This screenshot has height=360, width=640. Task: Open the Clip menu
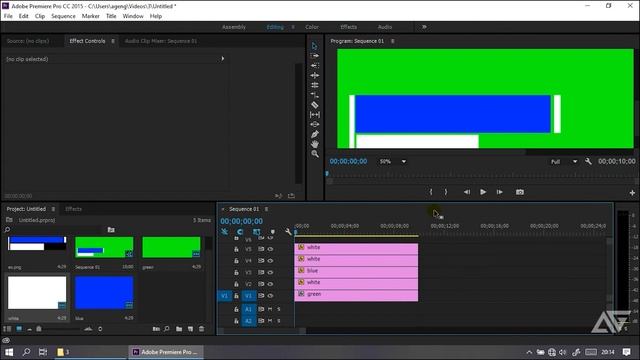pos(40,16)
